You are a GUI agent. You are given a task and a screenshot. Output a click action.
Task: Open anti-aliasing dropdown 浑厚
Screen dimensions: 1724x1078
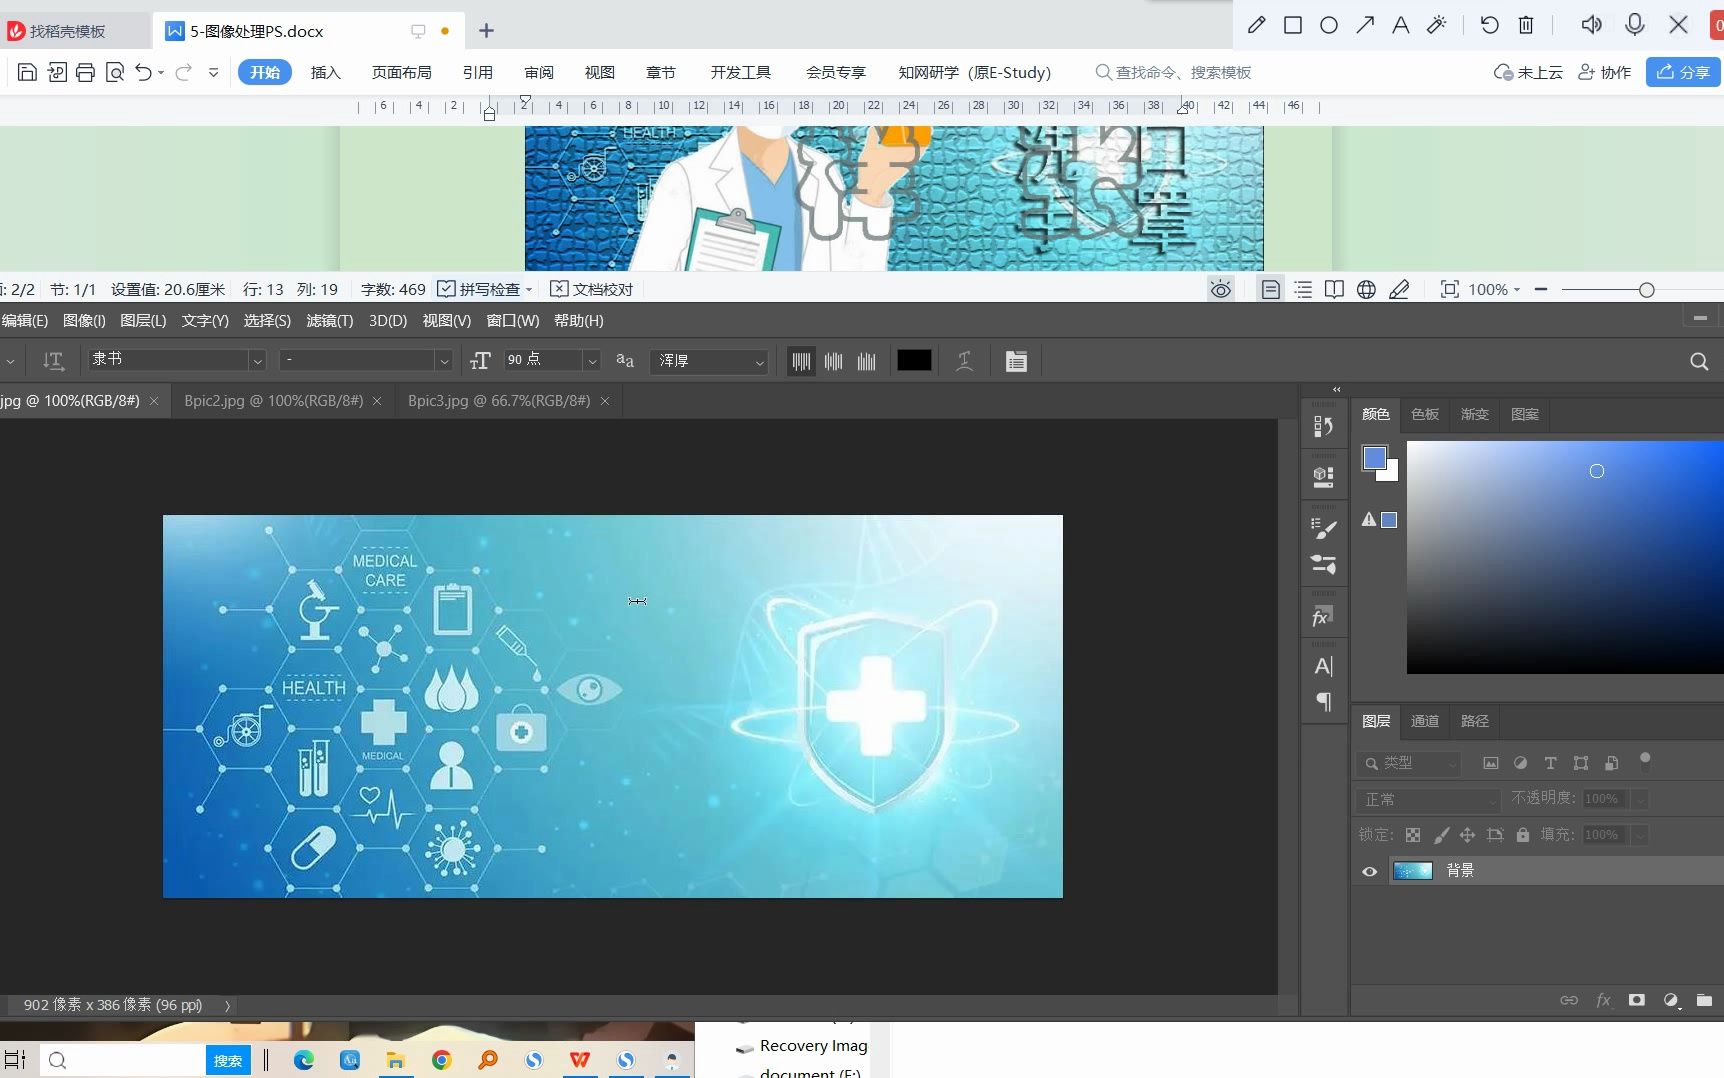click(709, 360)
